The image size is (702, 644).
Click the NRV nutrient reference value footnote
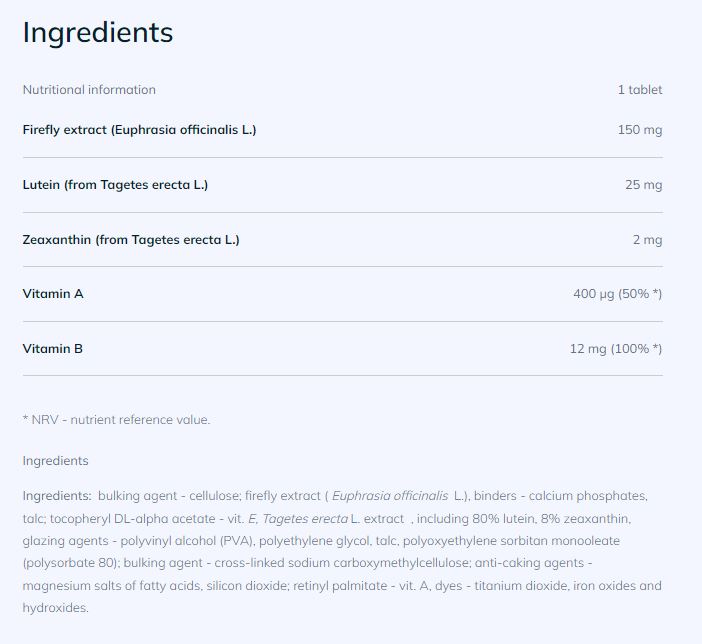click(x=116, y=420)
